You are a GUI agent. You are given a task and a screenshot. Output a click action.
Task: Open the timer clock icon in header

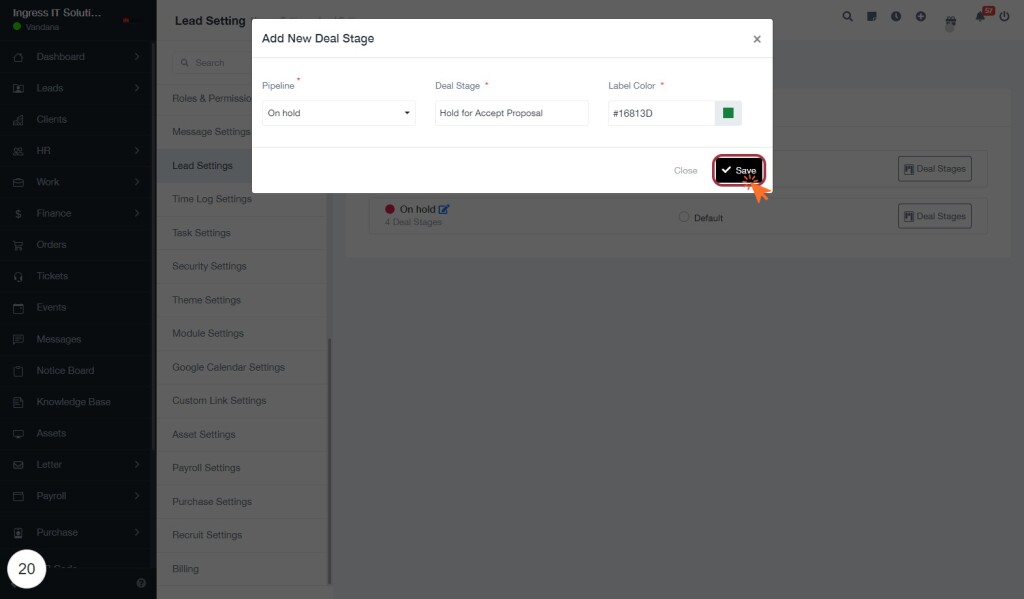[x=896, y=16]
